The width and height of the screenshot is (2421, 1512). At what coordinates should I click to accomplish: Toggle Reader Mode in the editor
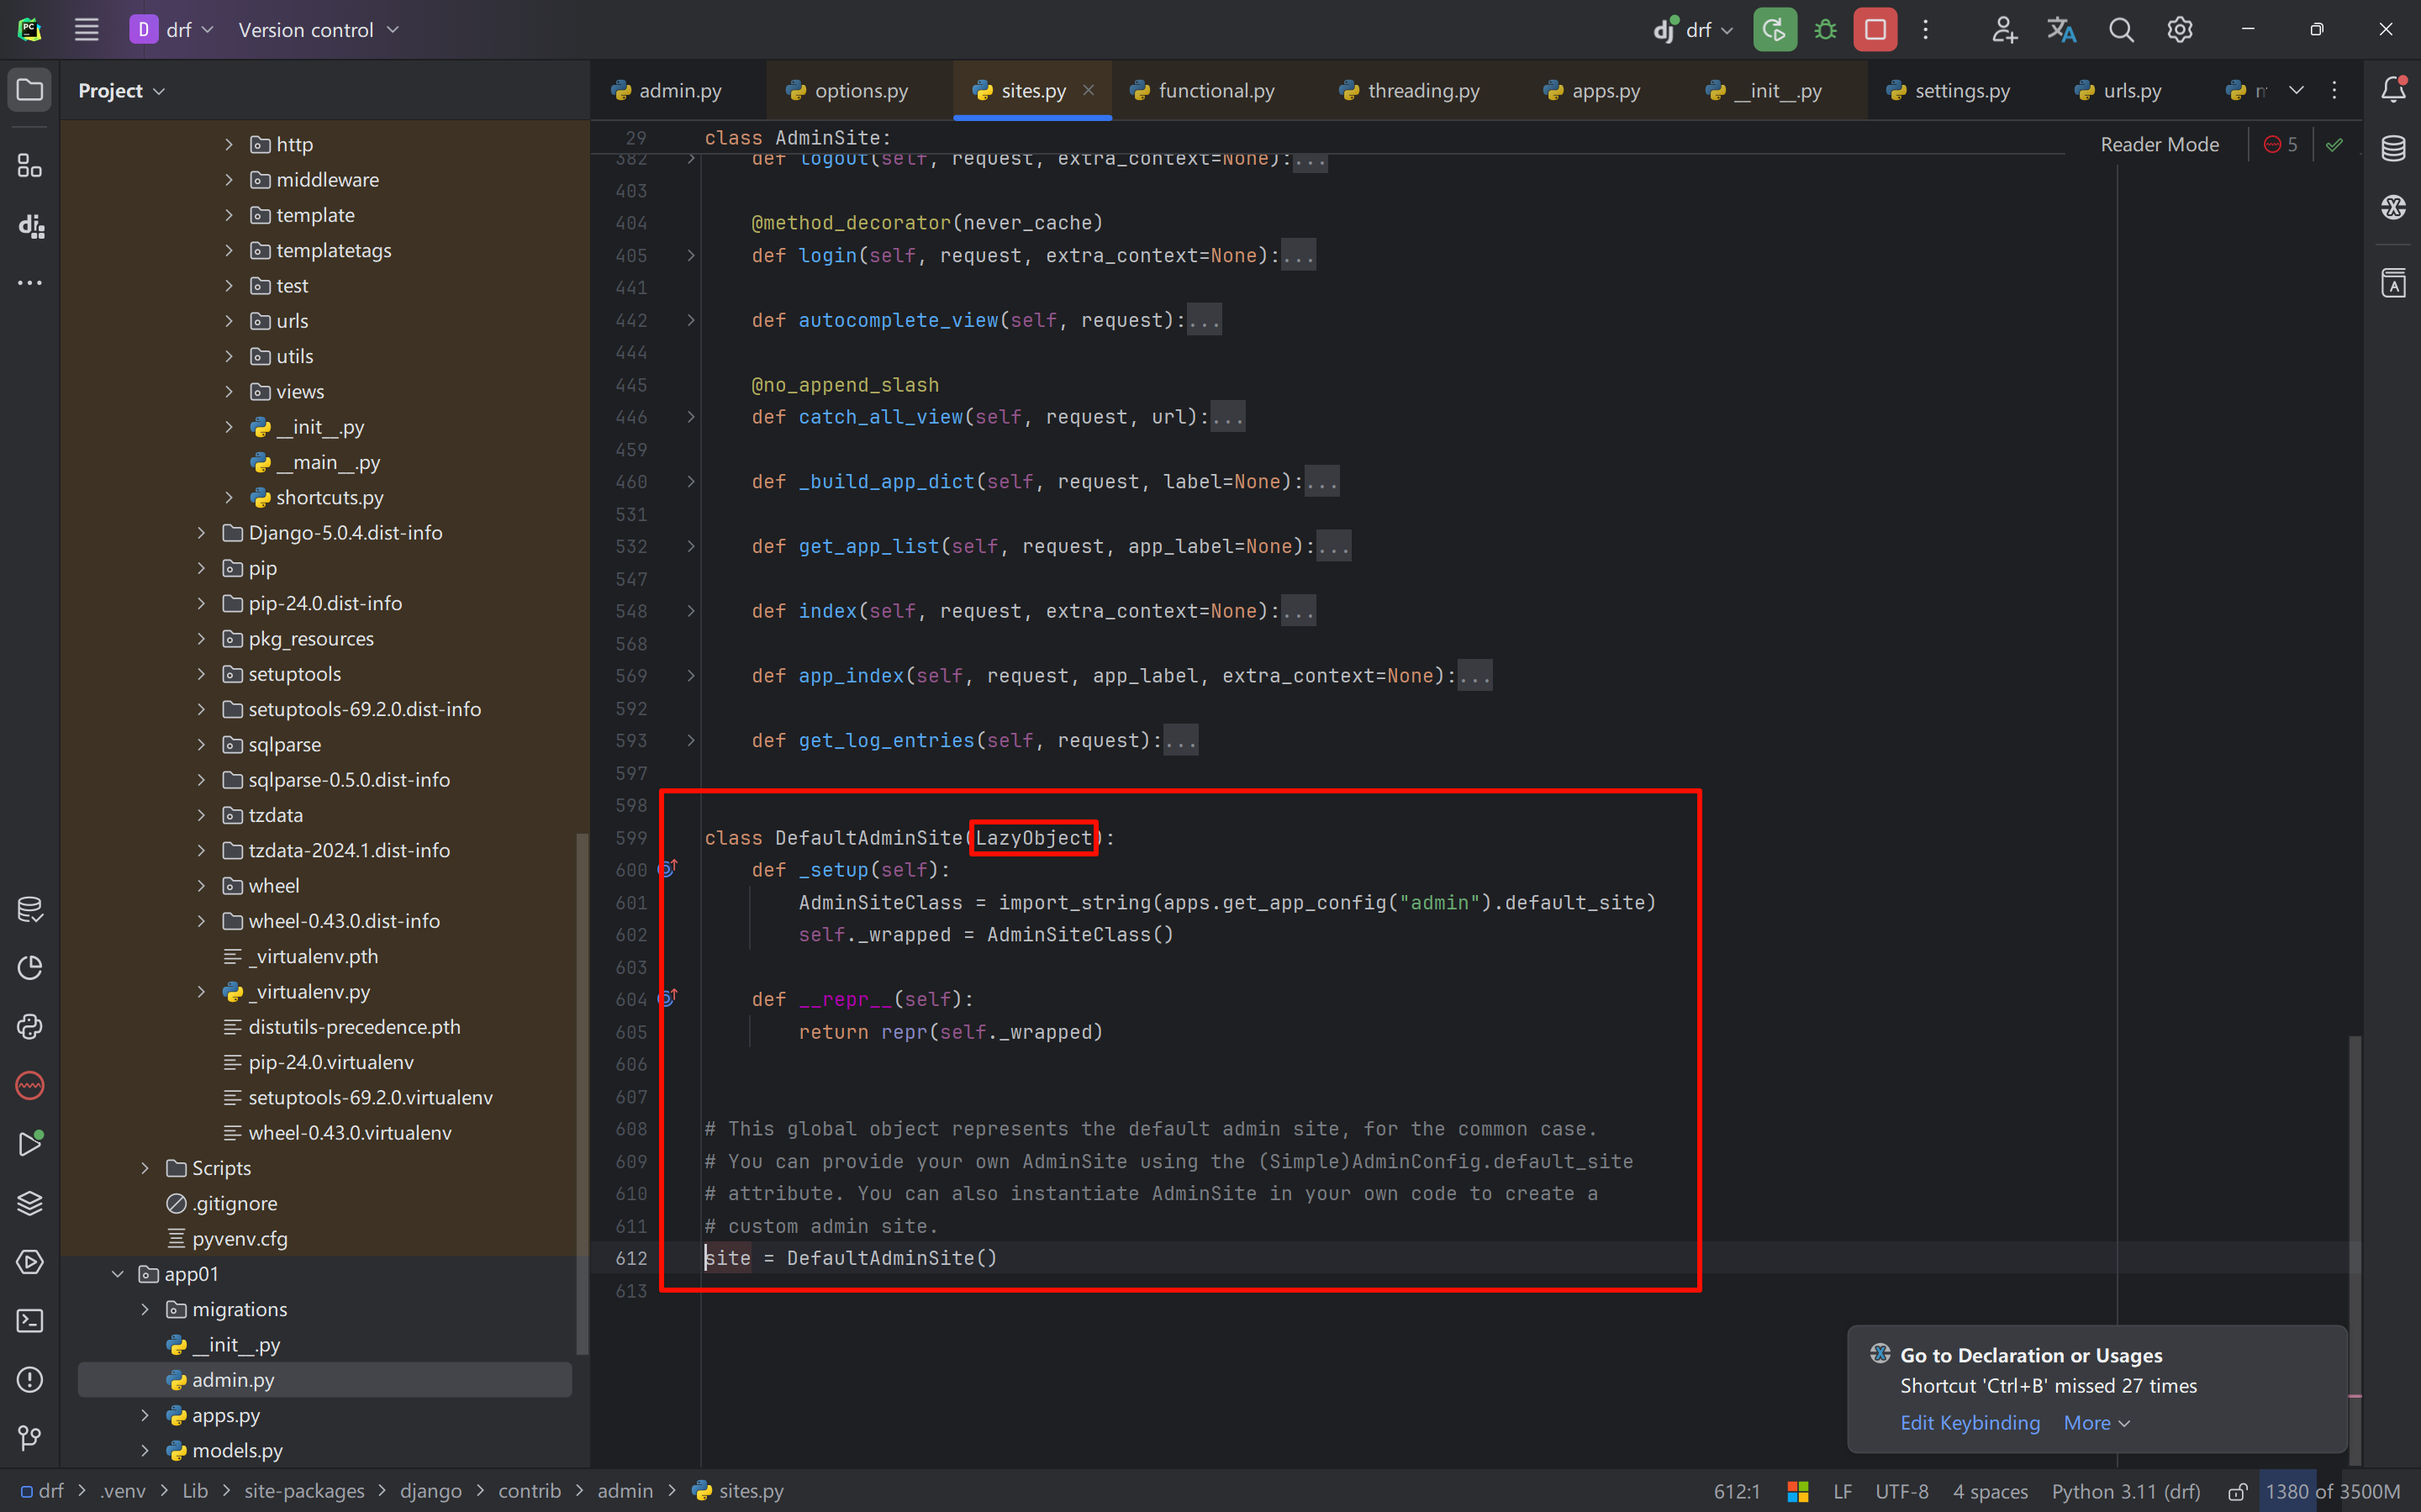pos(2159,145)
